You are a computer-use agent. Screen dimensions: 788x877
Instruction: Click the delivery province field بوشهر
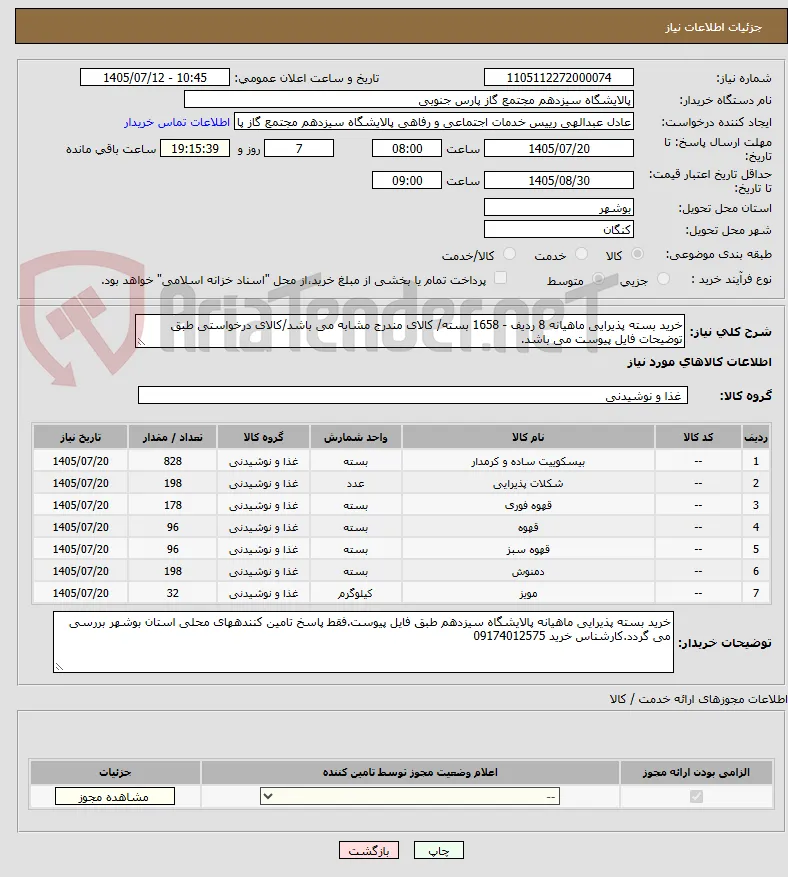click(559, 208)
